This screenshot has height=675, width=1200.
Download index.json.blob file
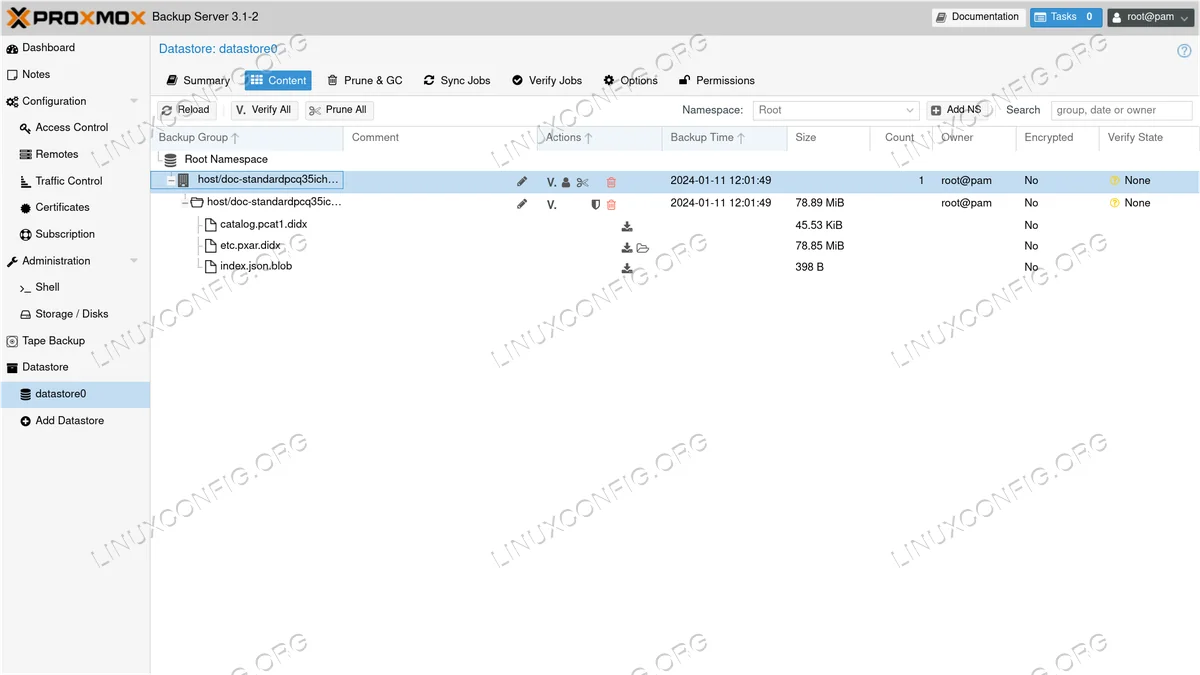point(627,268)
